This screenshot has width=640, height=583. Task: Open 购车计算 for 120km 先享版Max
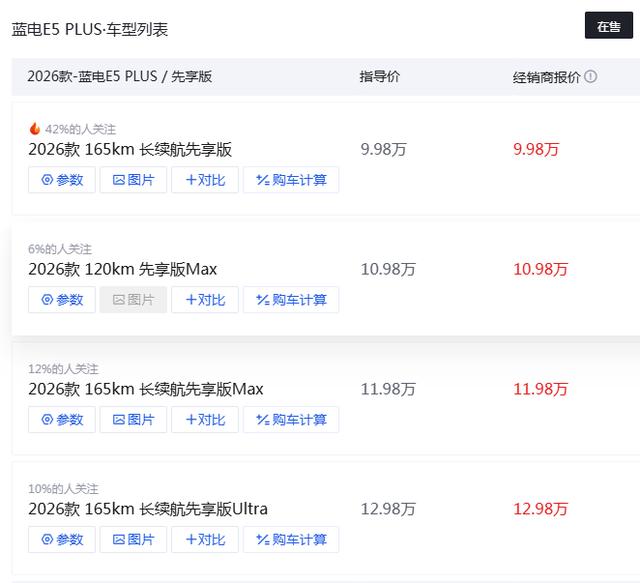pos(291,300)
